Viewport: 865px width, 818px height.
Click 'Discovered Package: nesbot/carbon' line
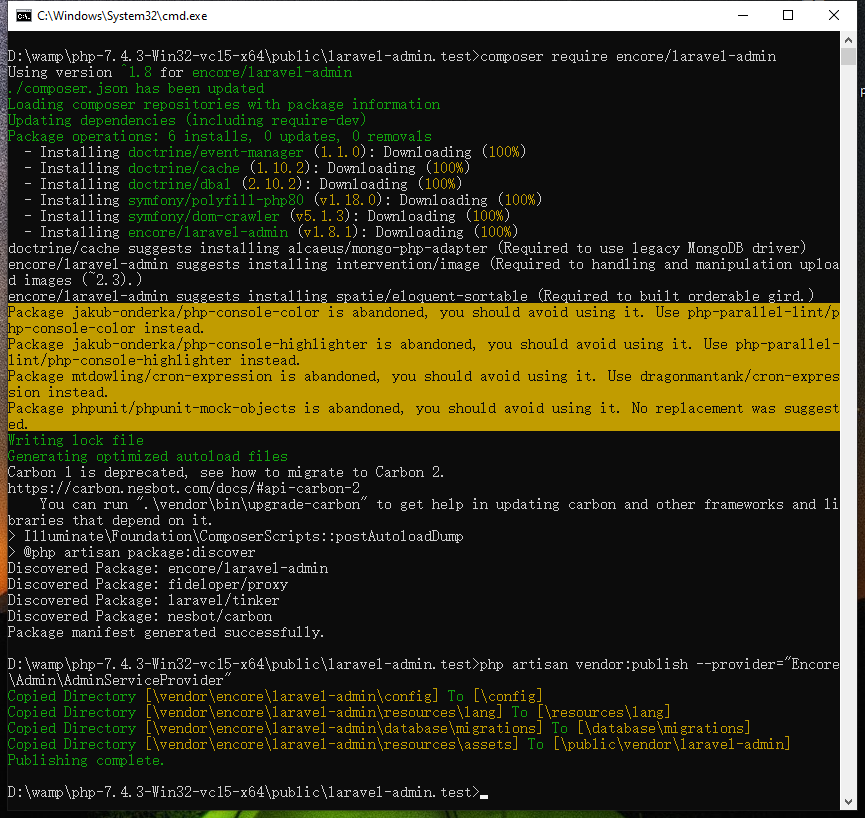point(140,616)
